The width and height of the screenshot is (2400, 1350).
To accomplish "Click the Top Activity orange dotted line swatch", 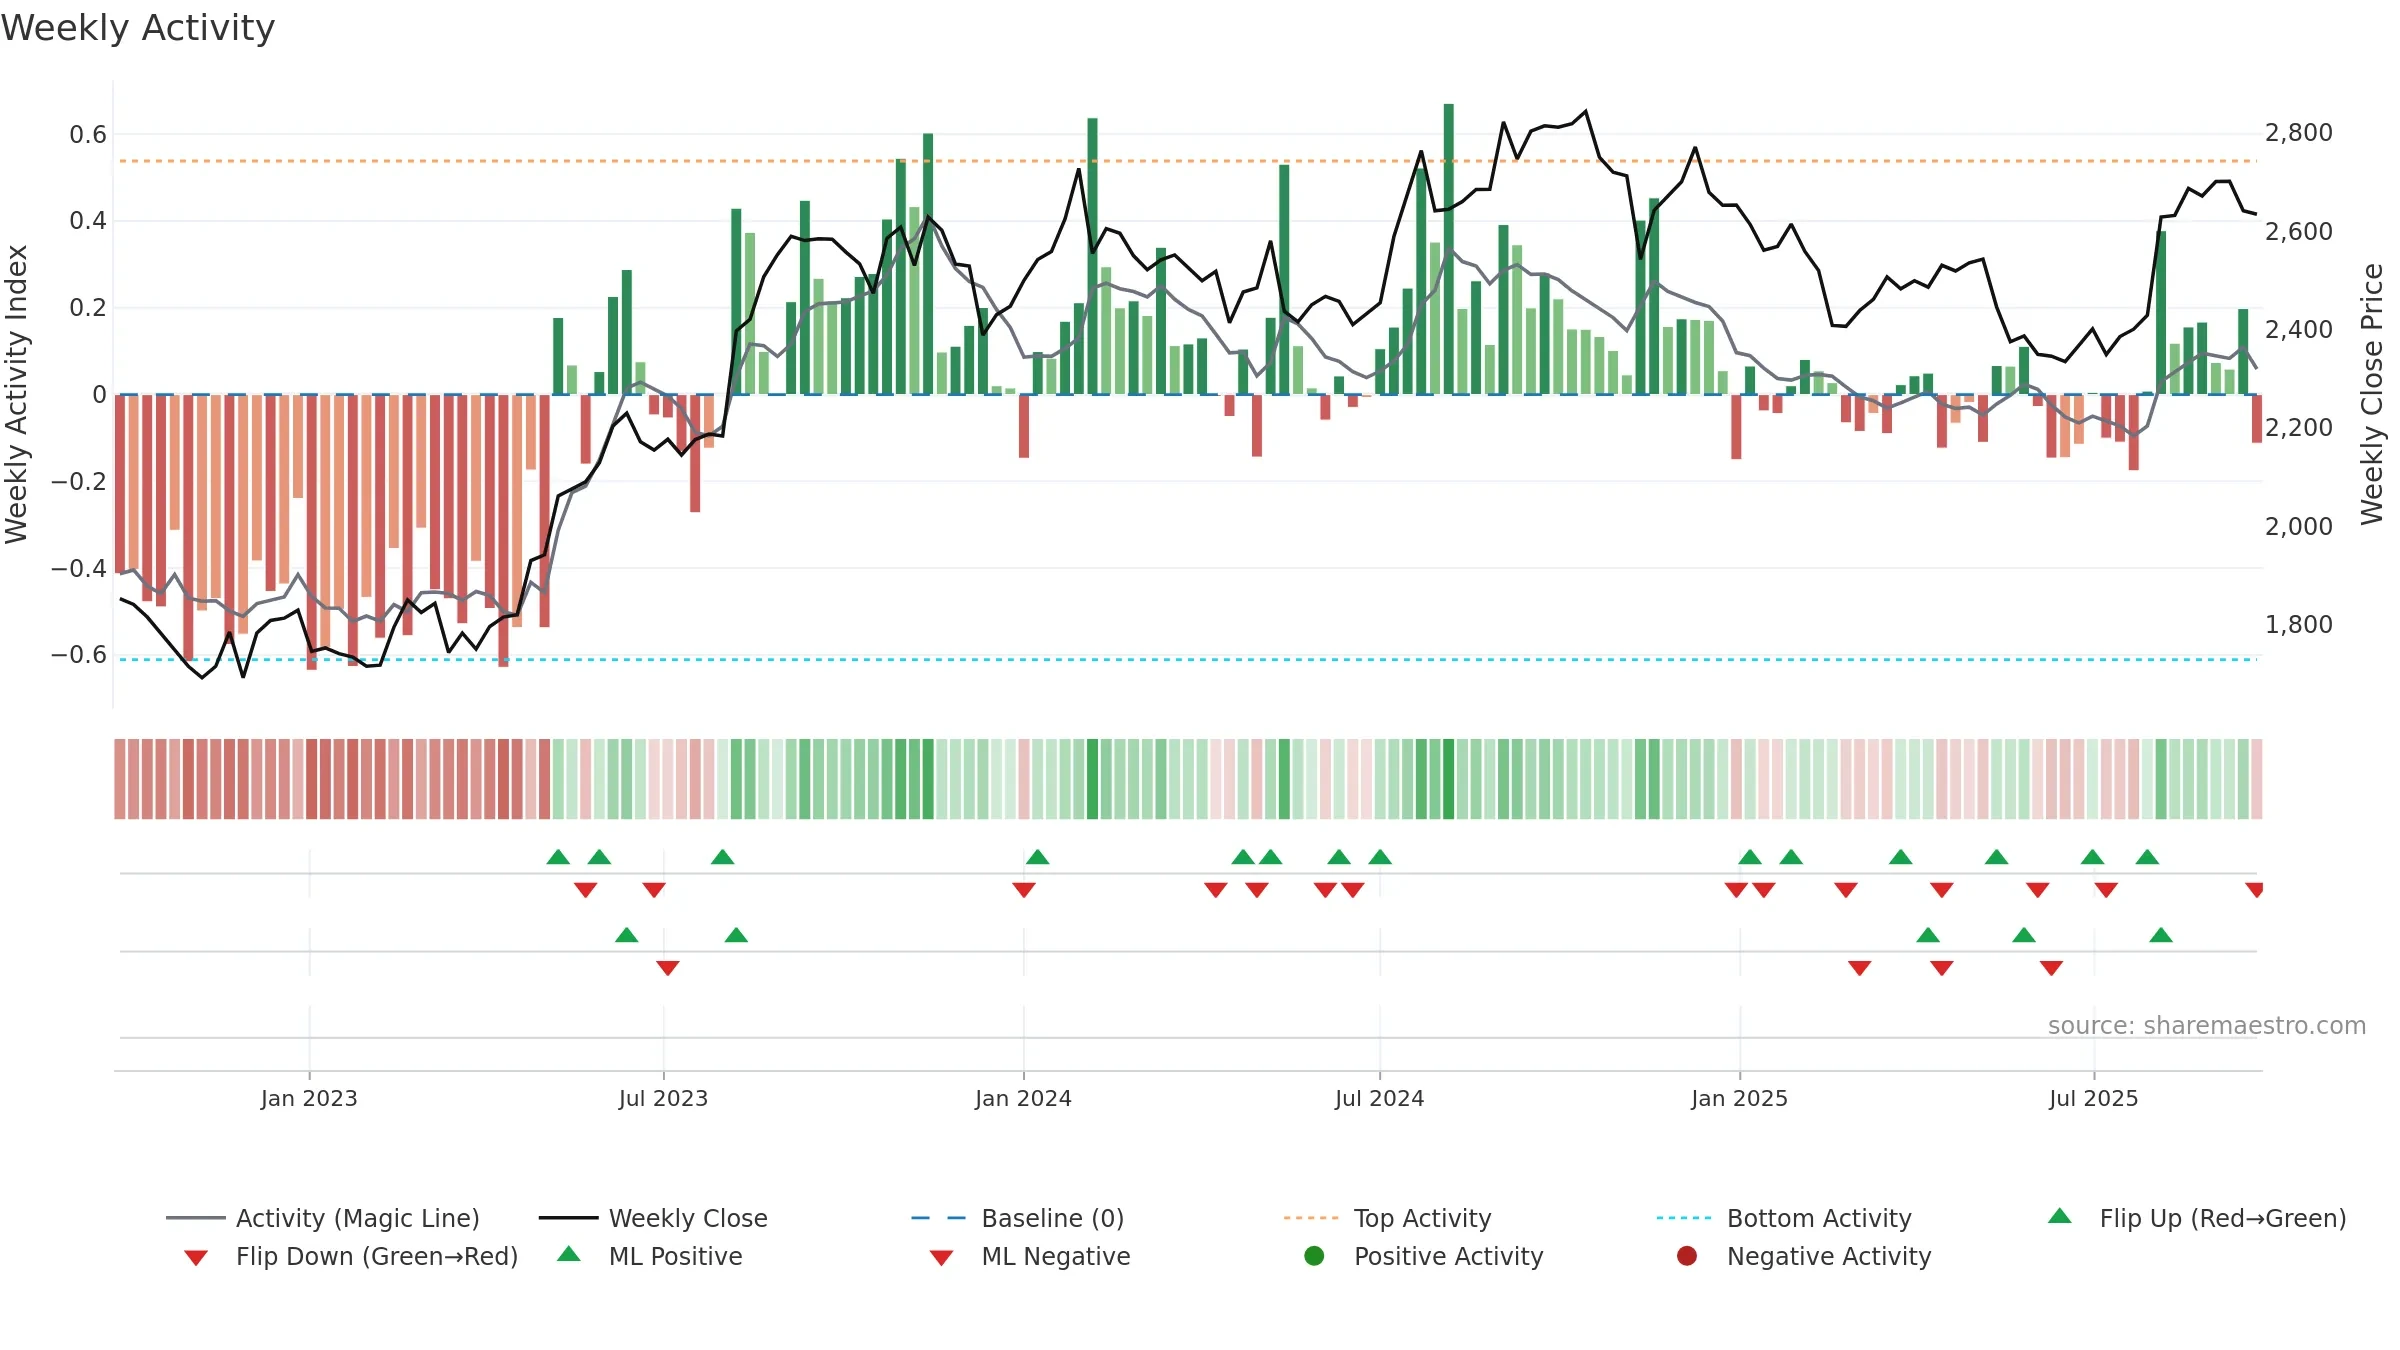I will click(1311, 1218).
